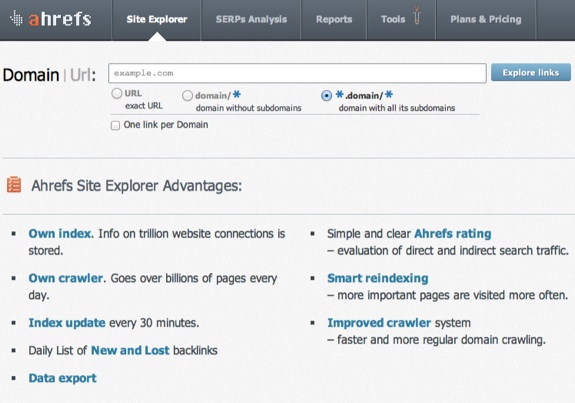Open the New and Lost link
575x403 pixels.
click(130, 351)
